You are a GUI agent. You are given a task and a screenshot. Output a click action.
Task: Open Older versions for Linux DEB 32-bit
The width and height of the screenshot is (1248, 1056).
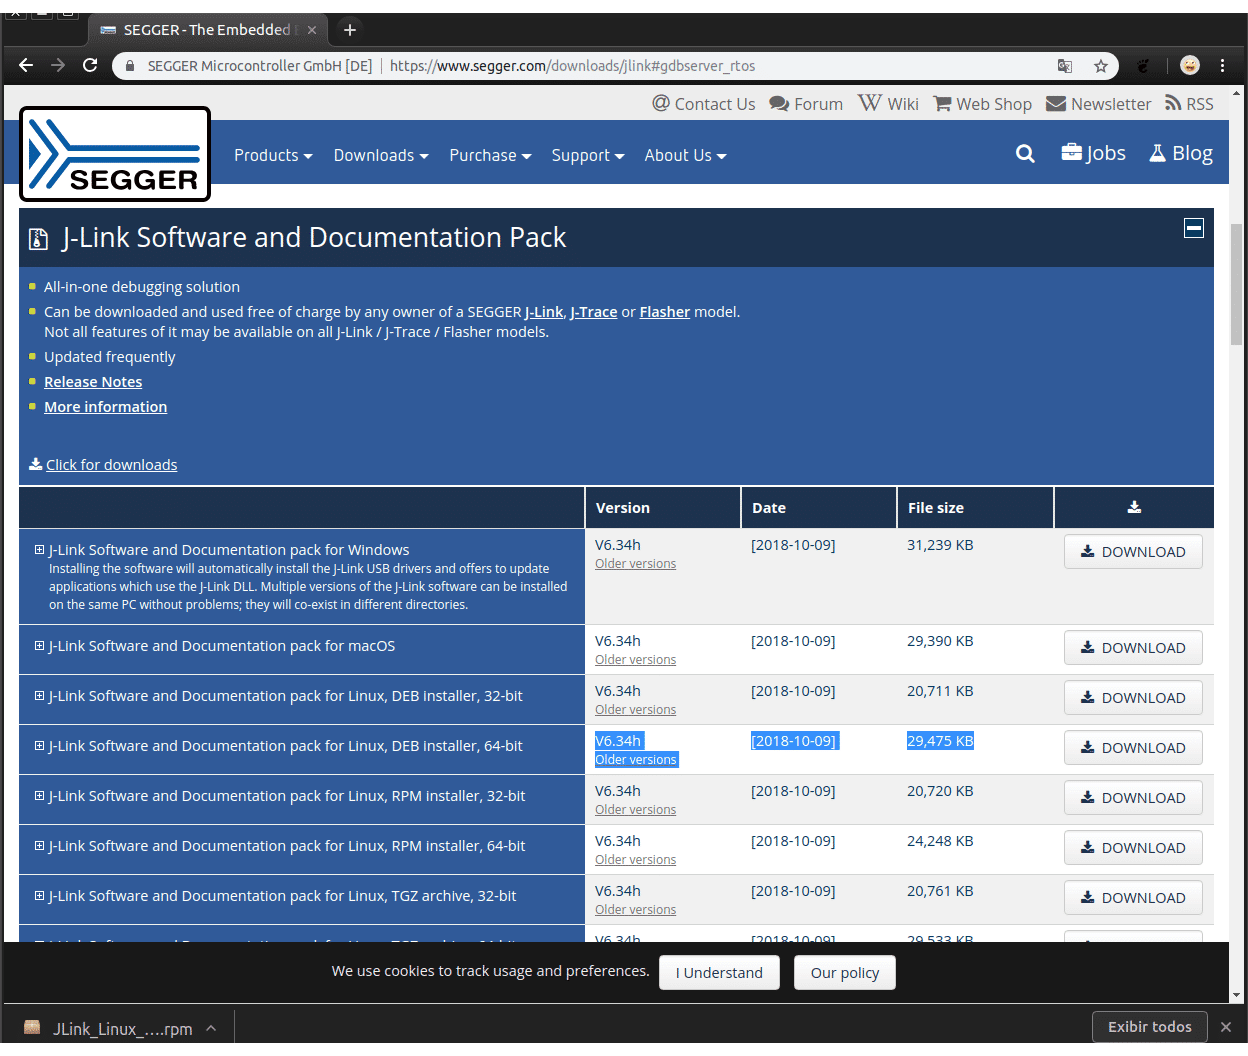click(x=635, y=710)
